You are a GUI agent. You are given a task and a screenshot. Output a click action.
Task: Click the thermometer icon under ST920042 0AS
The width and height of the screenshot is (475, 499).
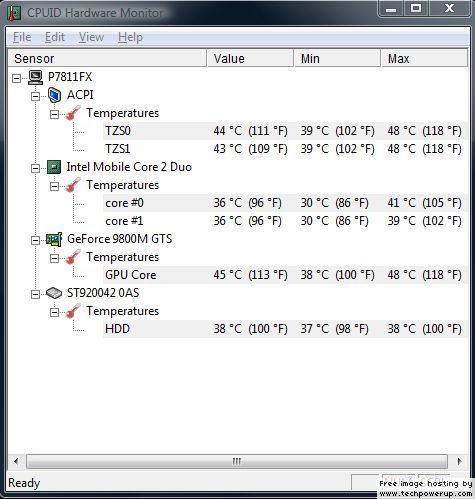[x=73, y=311]
